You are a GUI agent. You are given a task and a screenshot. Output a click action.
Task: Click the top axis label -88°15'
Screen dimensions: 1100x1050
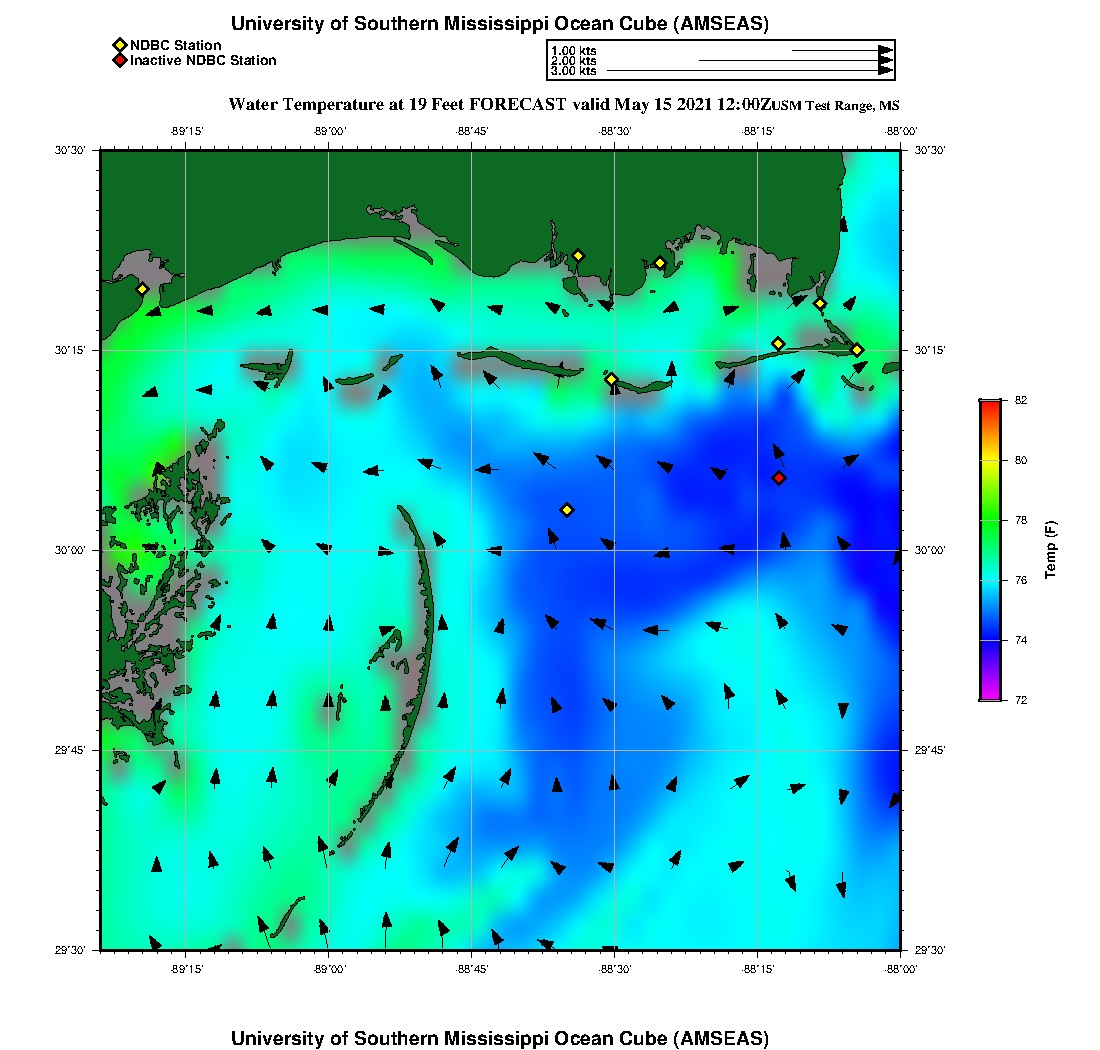tap(758, 131)
